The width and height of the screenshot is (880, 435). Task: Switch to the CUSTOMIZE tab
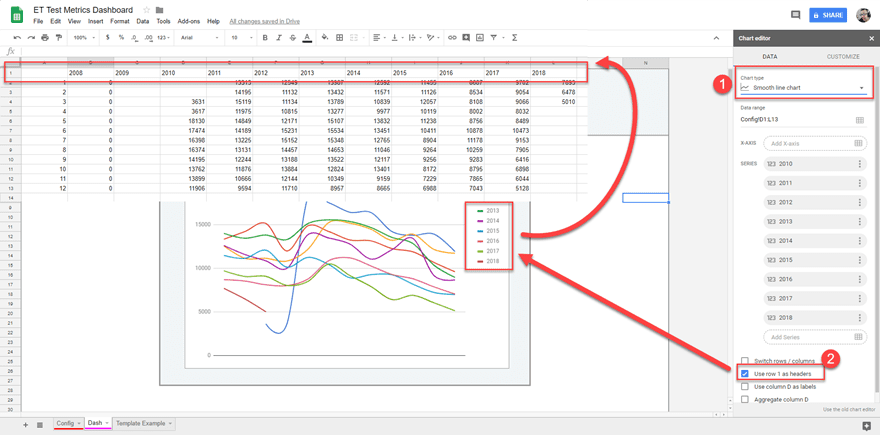tap(842, 57)
